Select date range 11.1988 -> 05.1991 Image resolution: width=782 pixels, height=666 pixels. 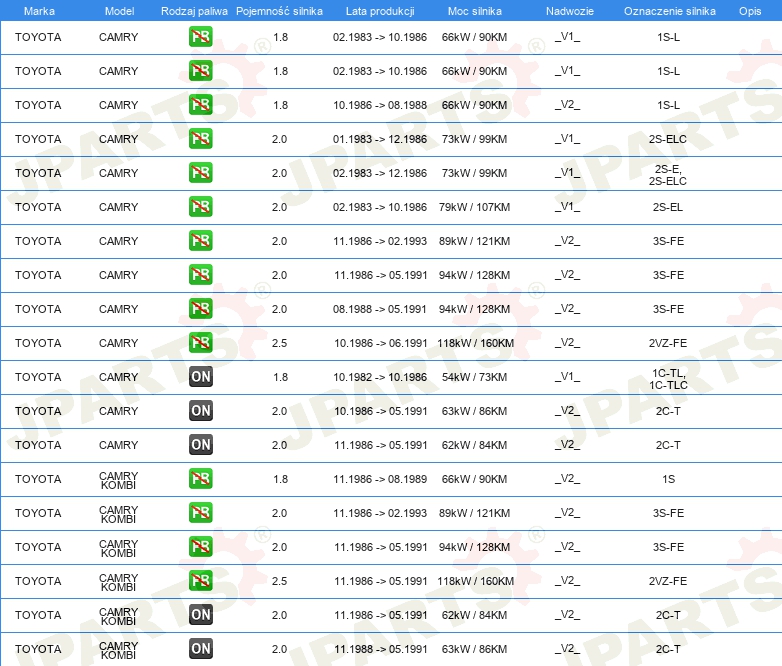381,649
